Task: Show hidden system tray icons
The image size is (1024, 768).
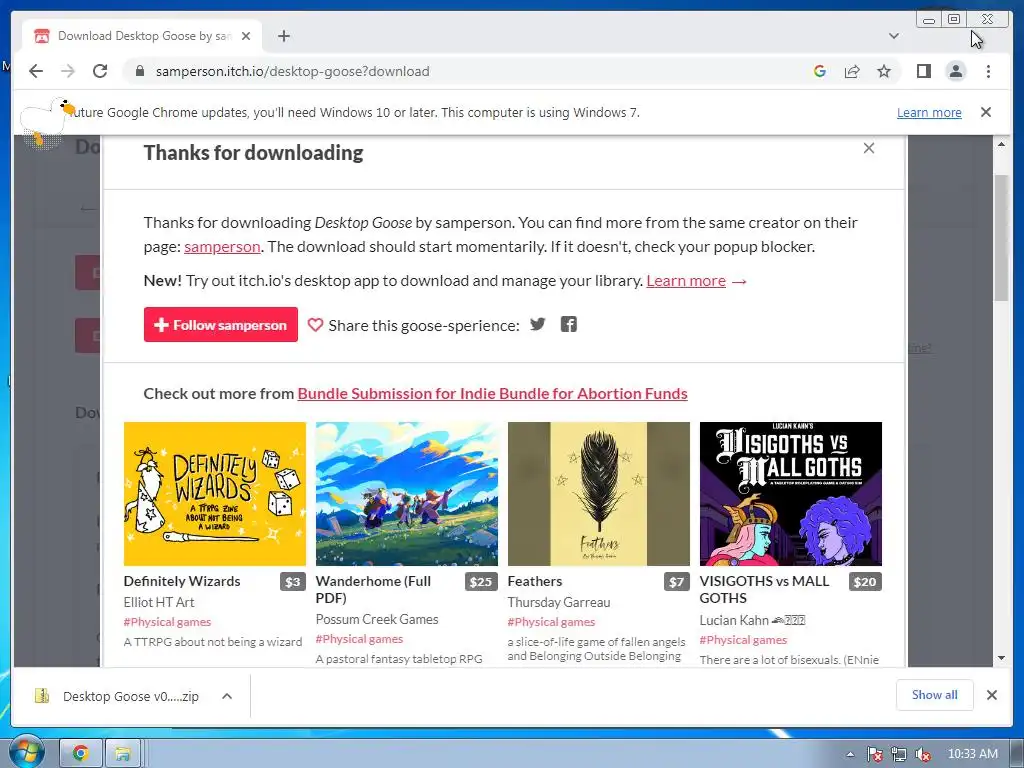Action: 850,754
